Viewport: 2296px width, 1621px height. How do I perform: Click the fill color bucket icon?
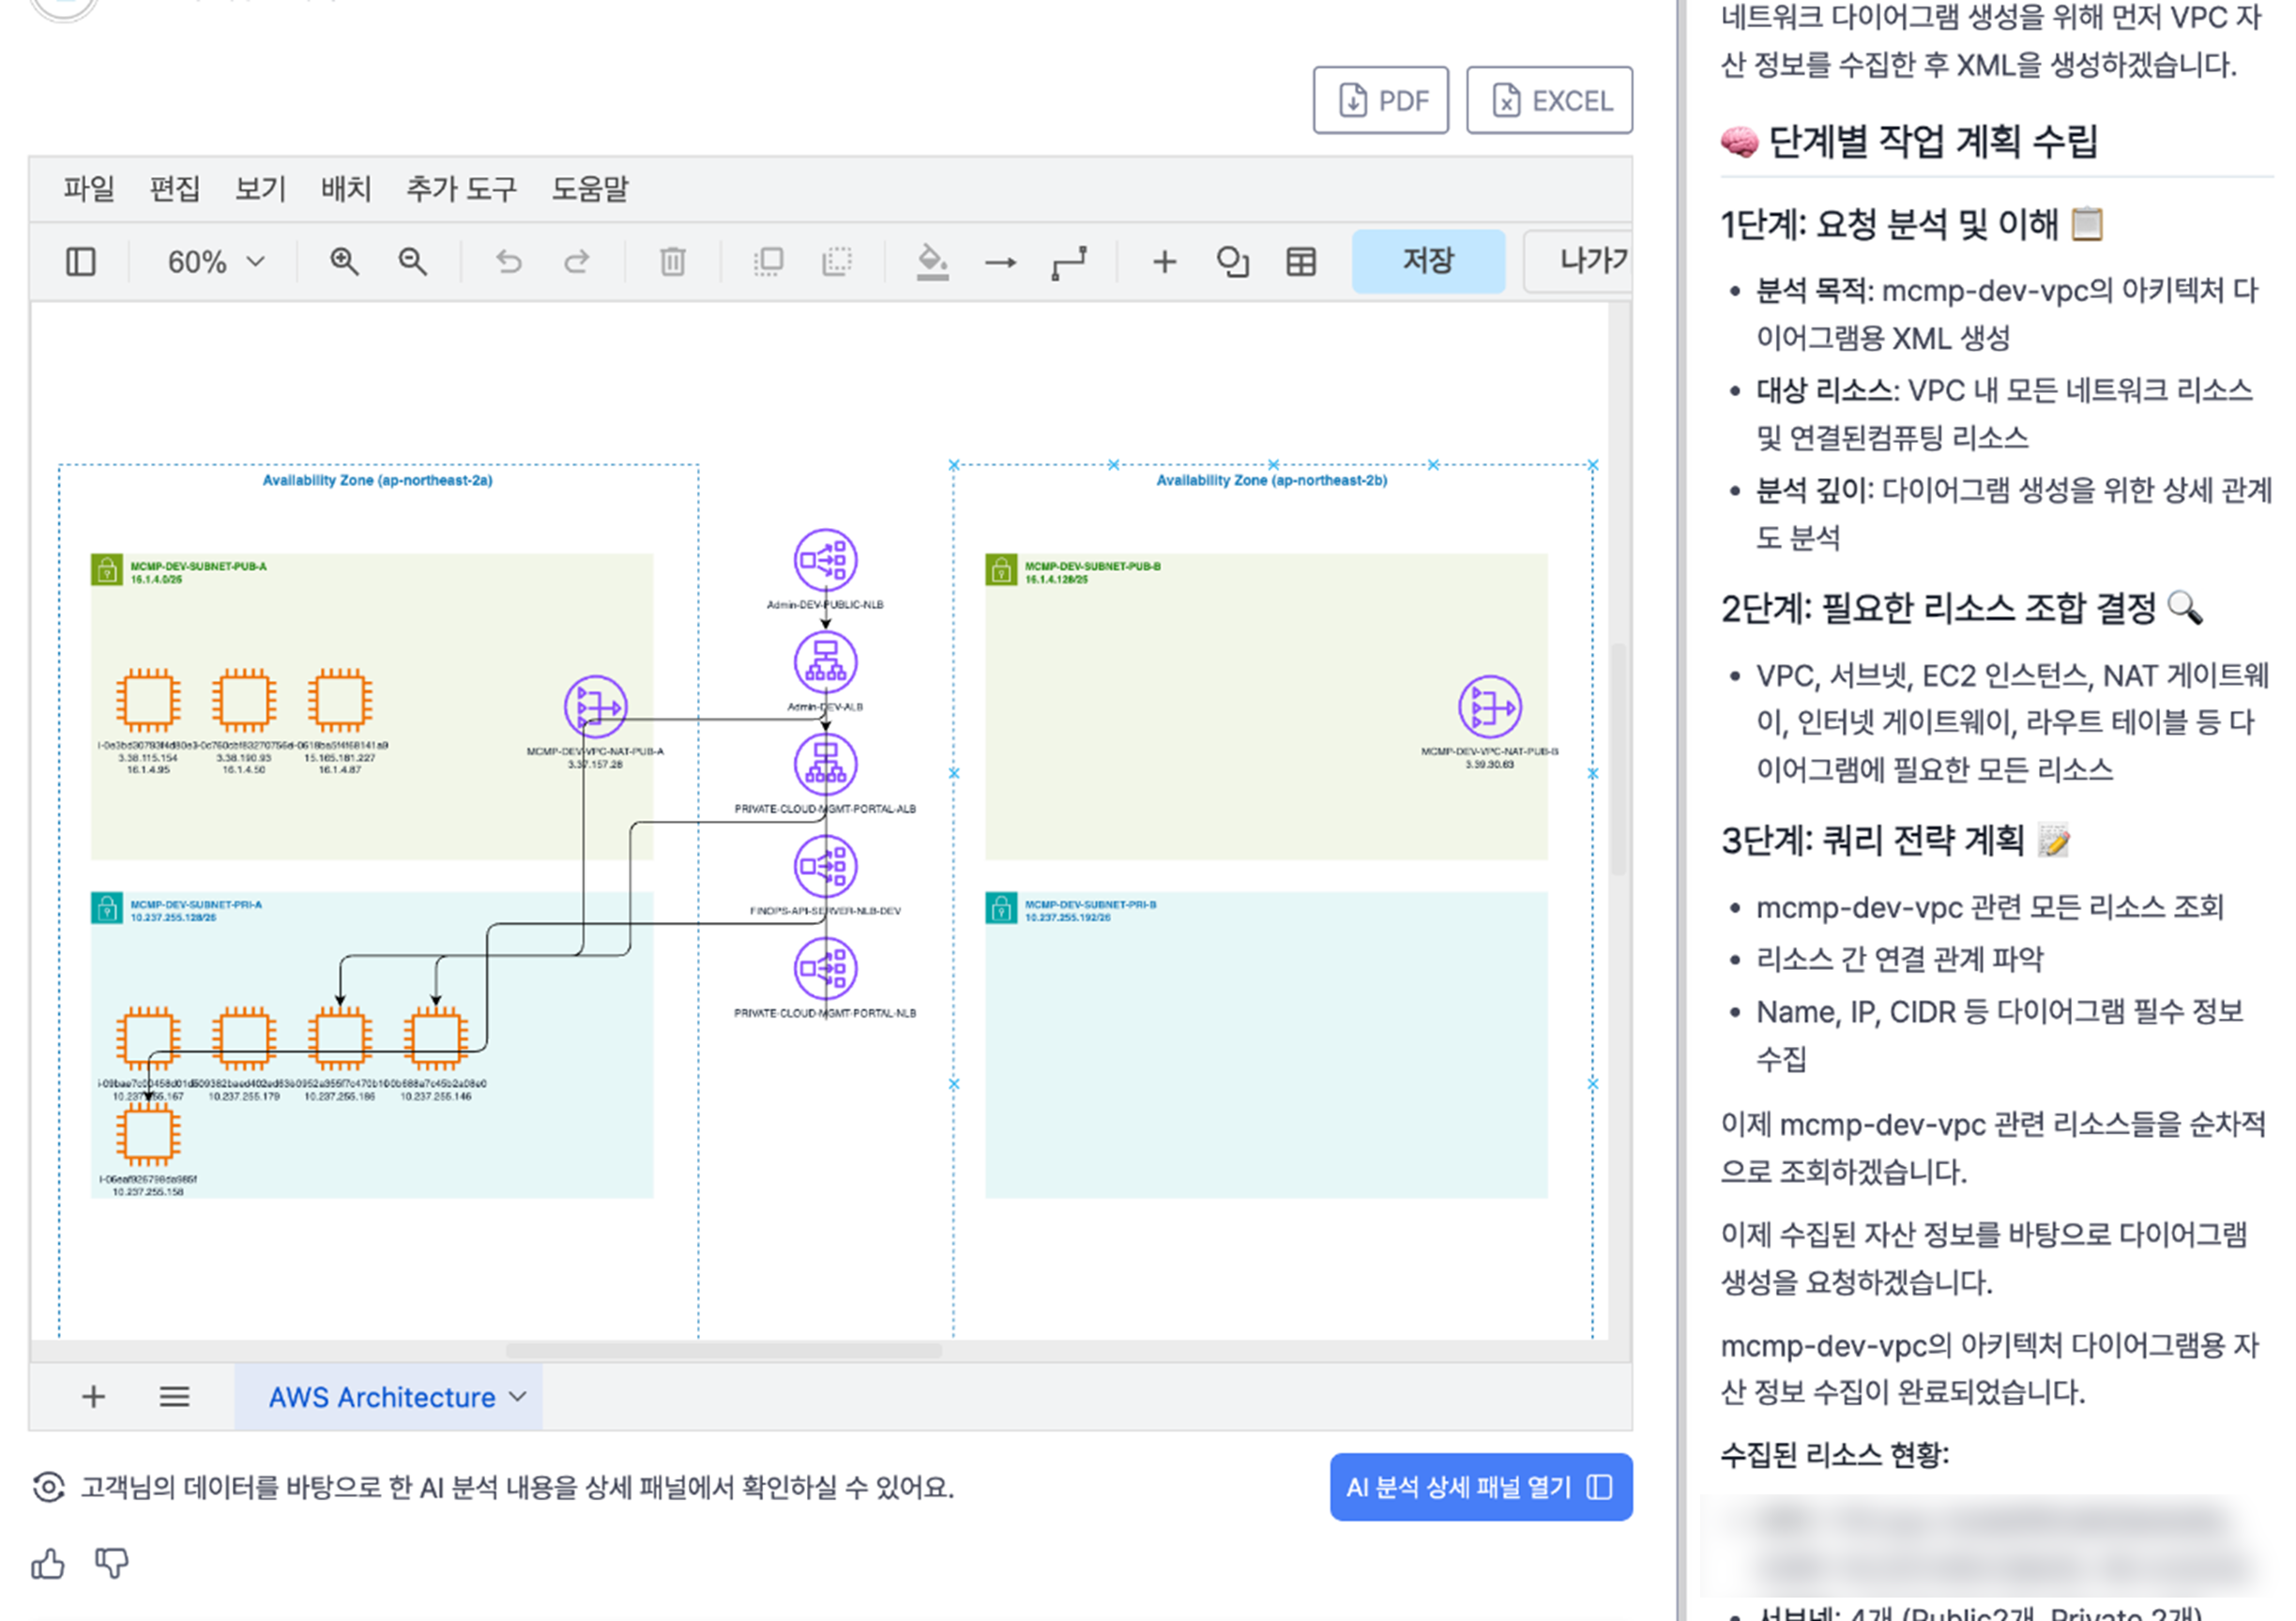(932, 262)
